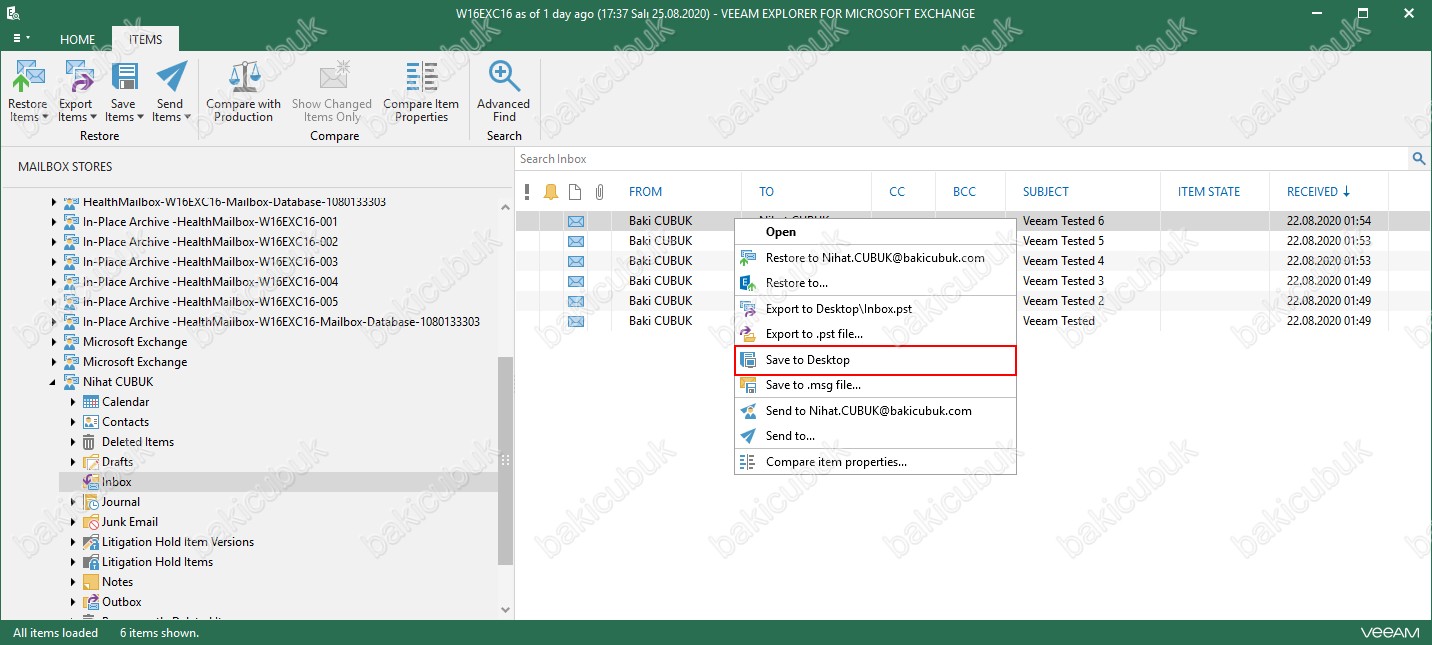Screen dimensions: 1432x645
Task: Select In-Place Archive -HealthMailbox-W16EXC16-005
Action: click(210, 302)
